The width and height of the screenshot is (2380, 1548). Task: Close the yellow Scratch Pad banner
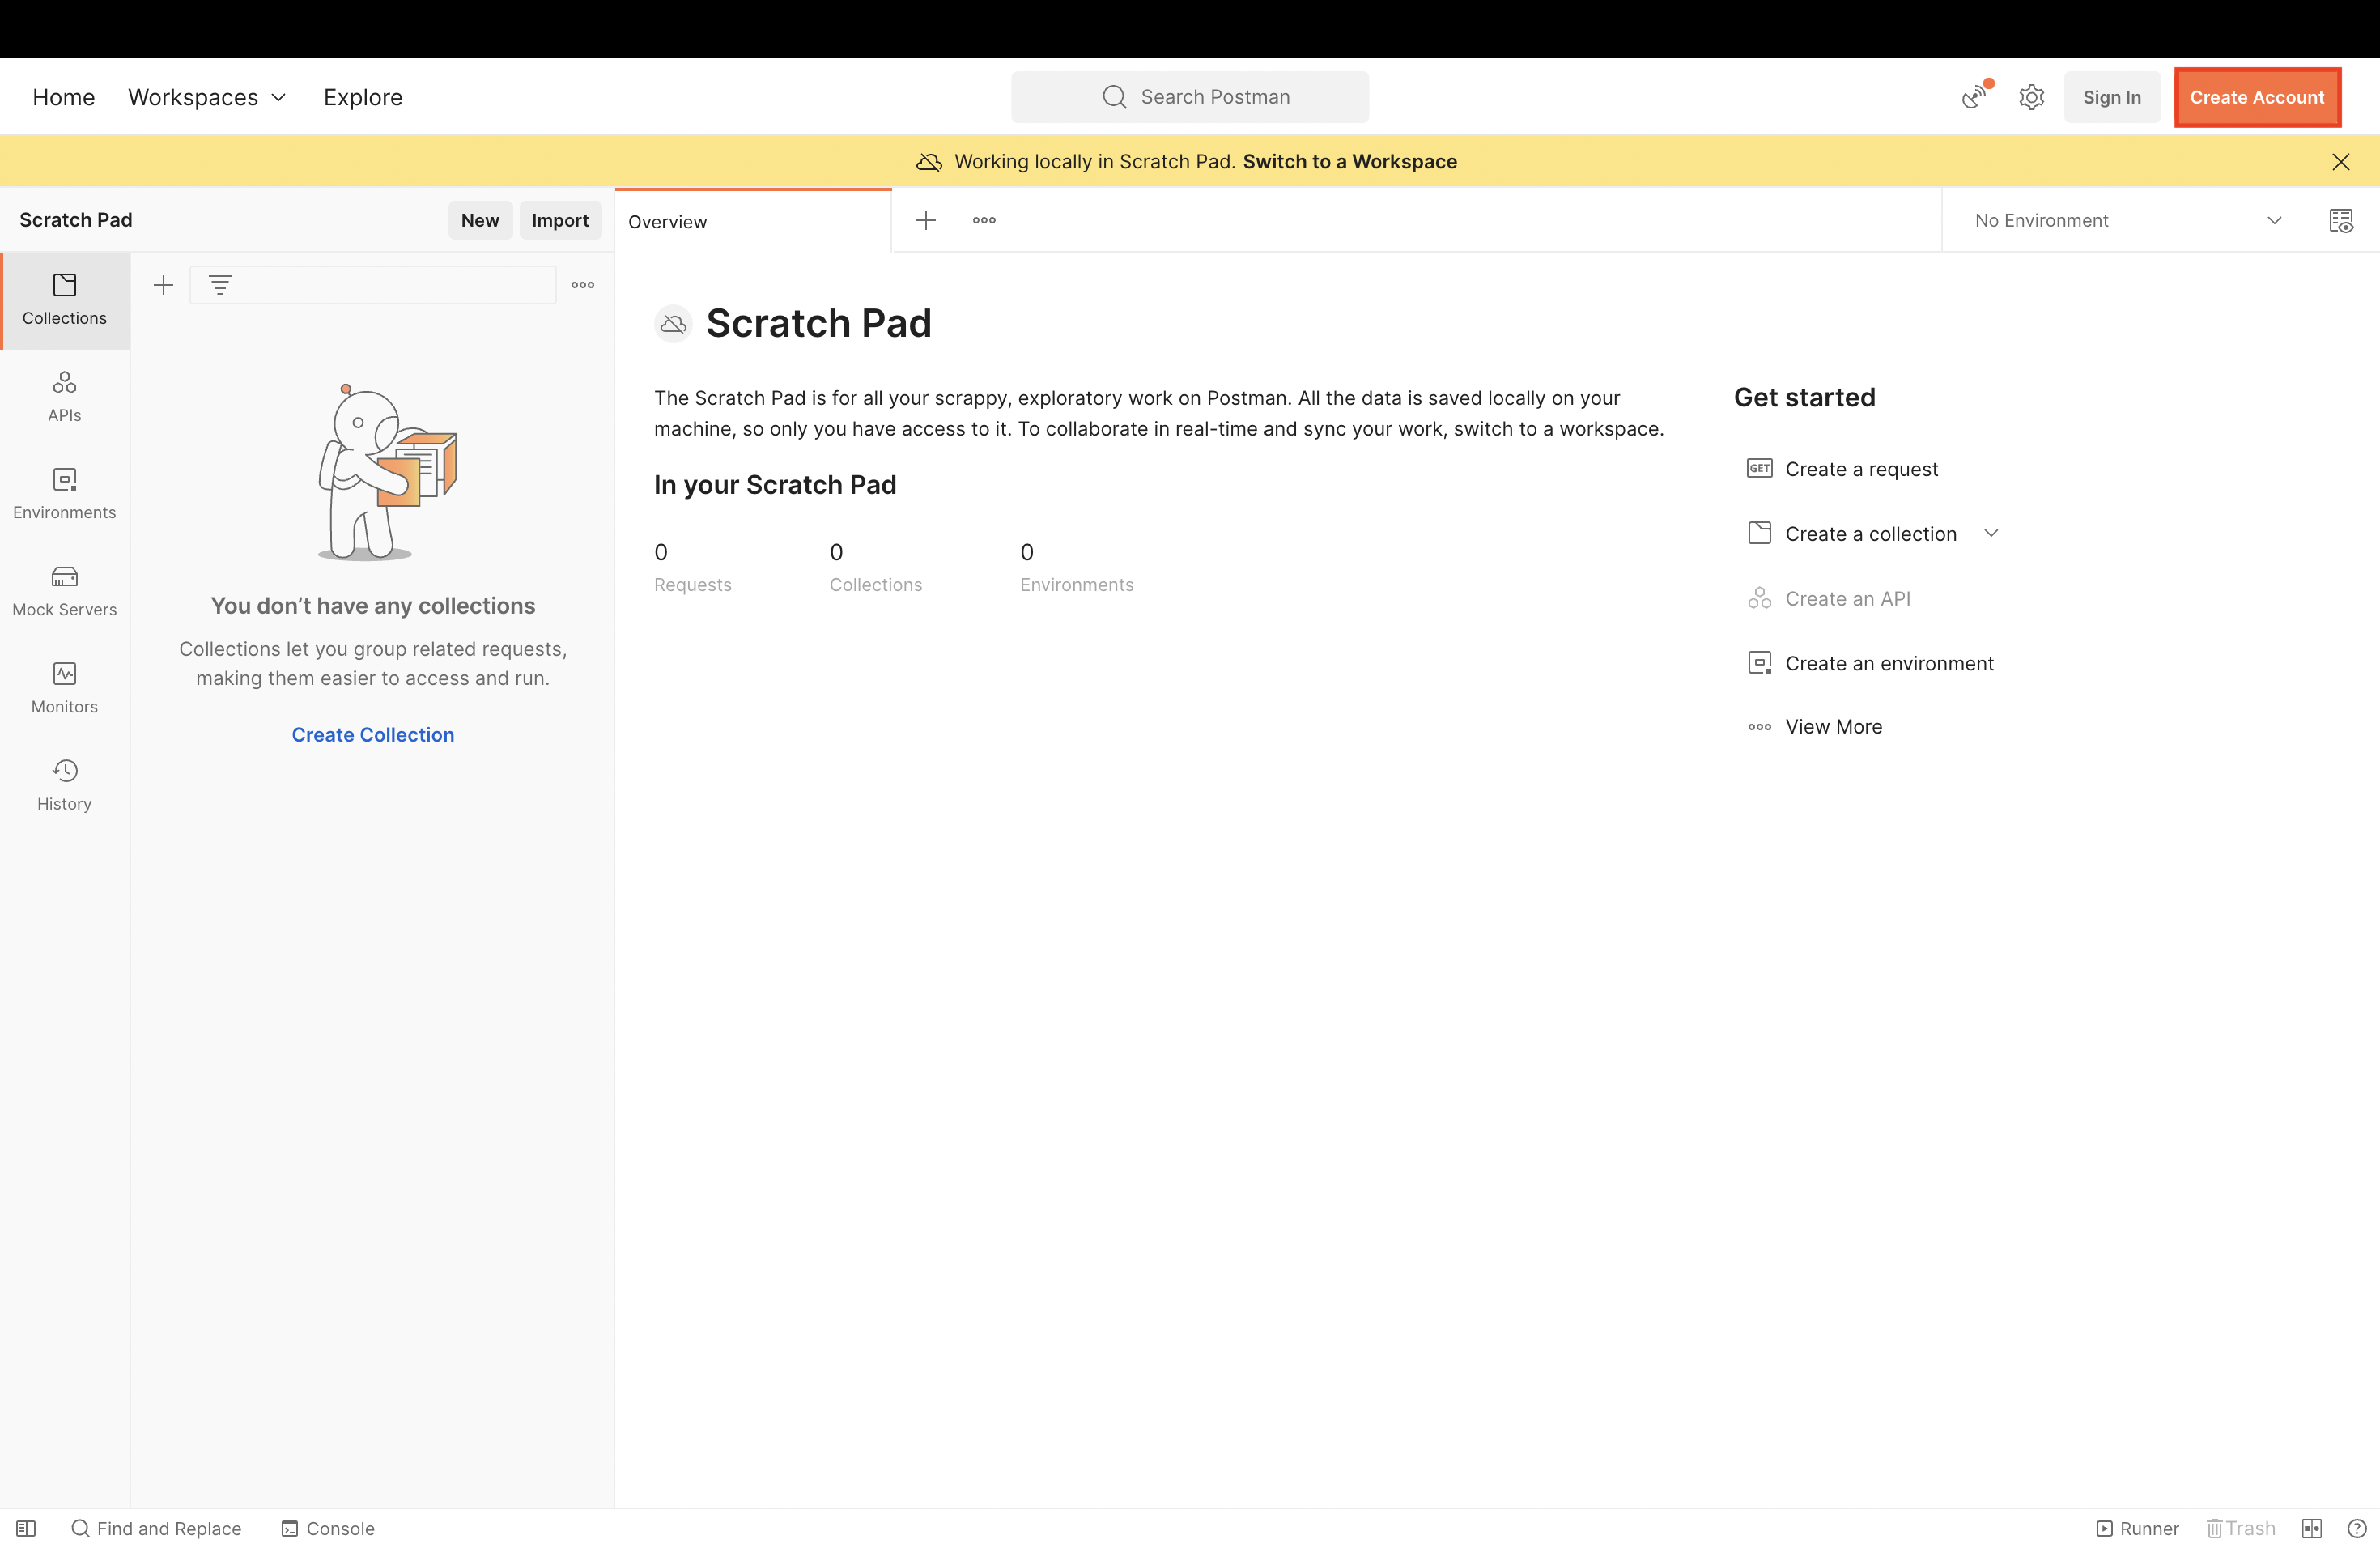point(2341,161)
